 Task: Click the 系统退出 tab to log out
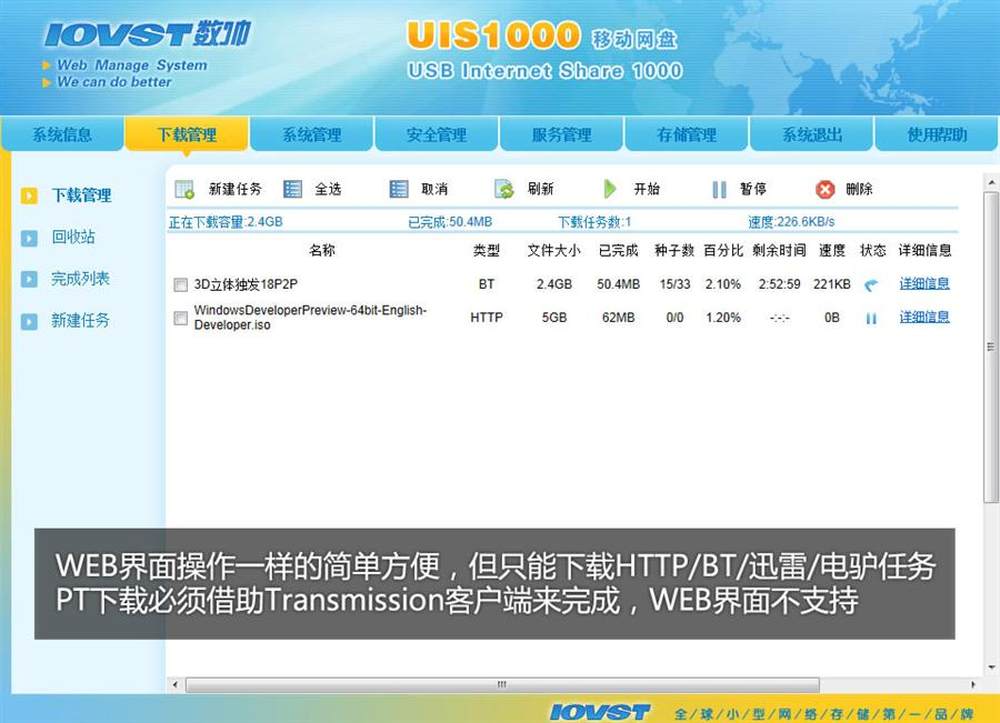click(812, 134)
